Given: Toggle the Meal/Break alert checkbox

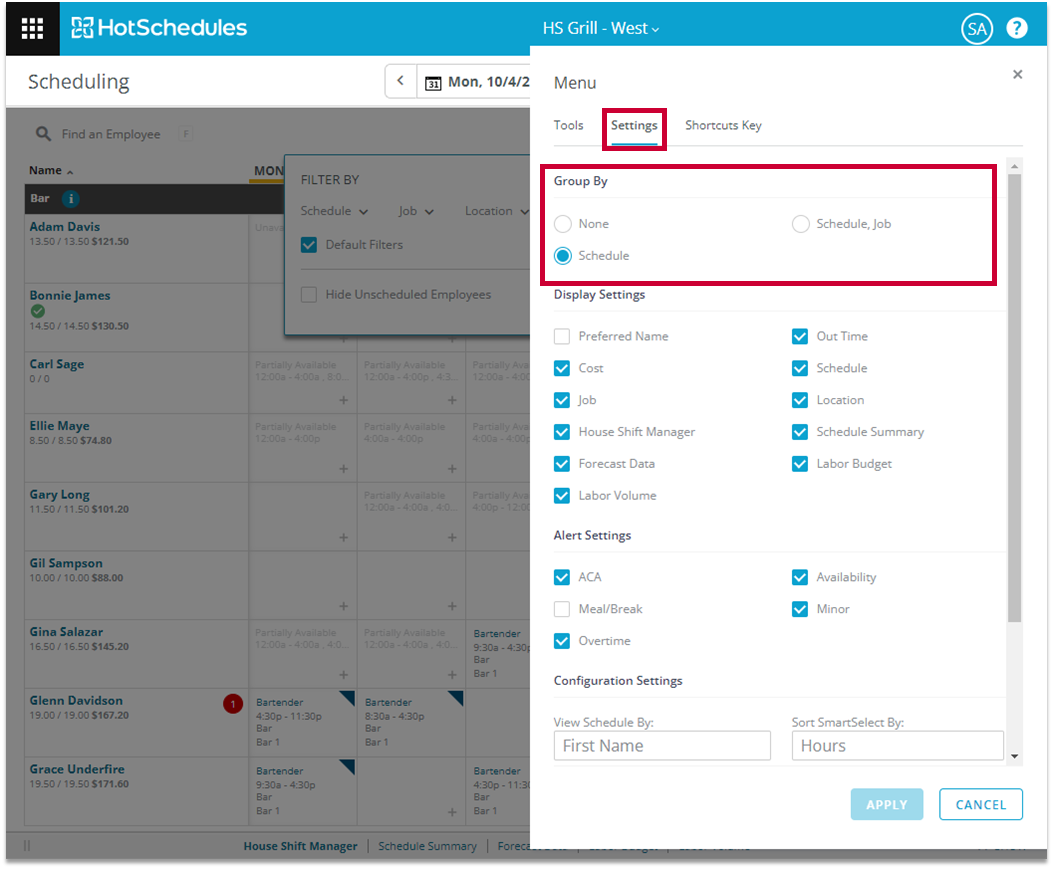Looking at the screenshot, I should [563, 609].
